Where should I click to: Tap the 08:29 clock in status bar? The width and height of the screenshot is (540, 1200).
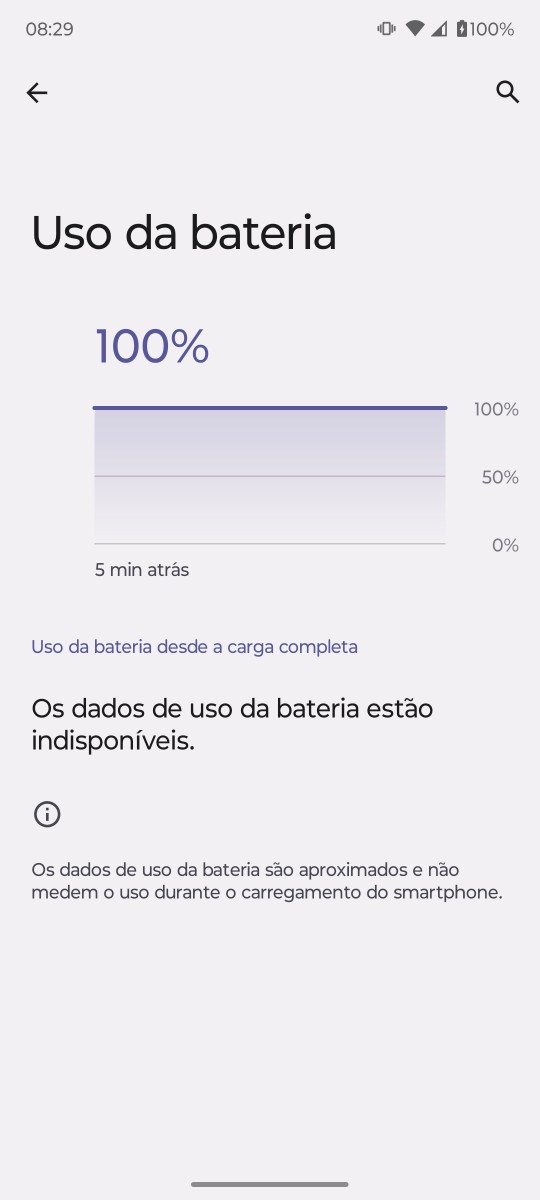(49, 29)
